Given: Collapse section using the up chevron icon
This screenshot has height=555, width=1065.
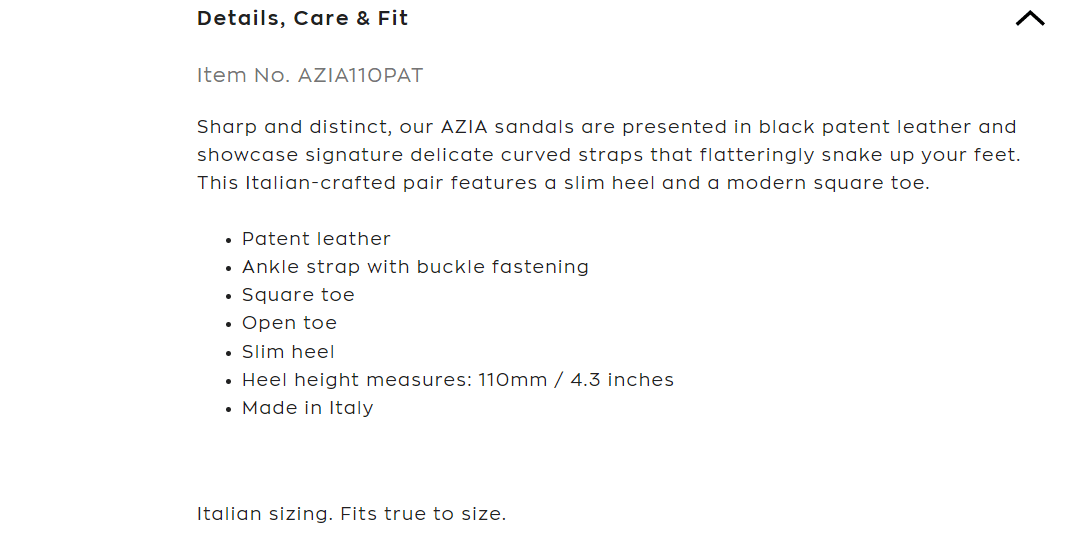Looking at the screenshot, I should coord(1029,19).
